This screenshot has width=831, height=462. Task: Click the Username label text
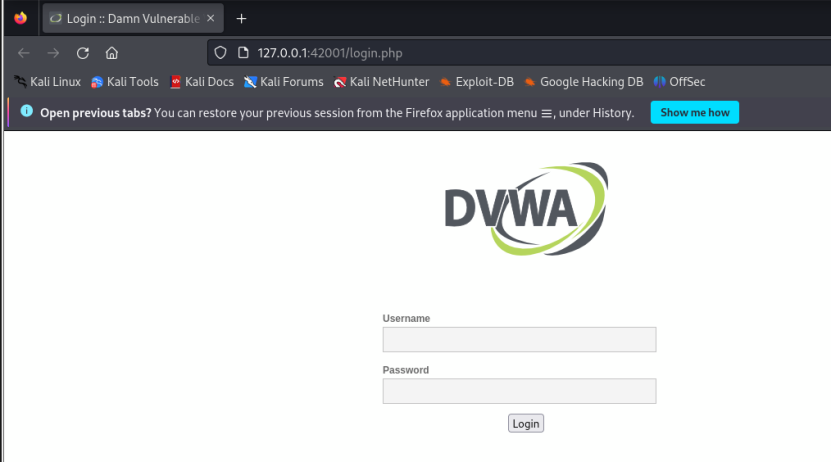[406, 318]
